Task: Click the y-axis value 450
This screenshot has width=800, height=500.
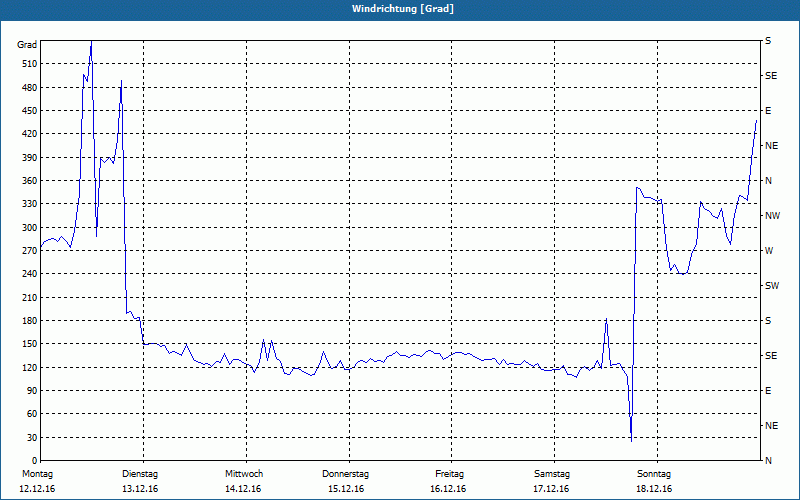Action: pos(30,111)
